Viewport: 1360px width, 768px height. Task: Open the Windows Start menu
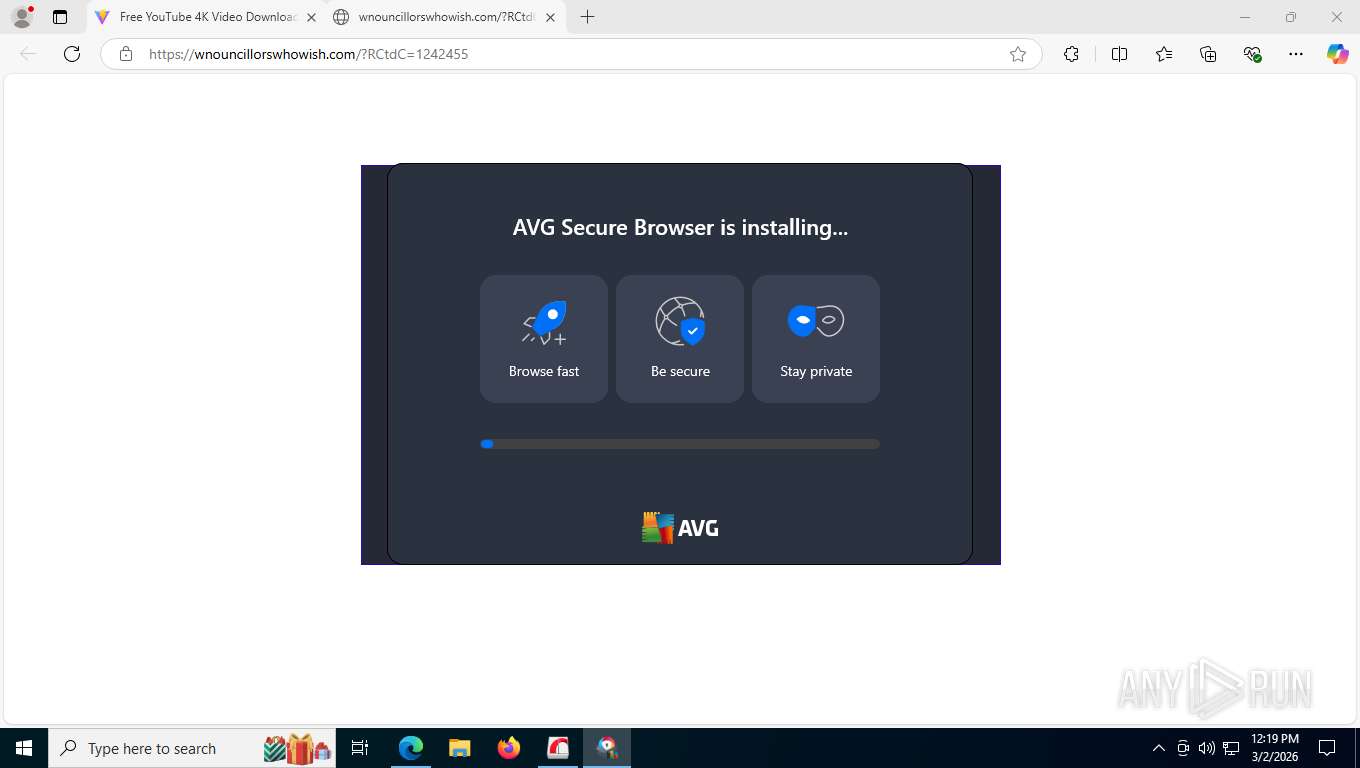pyautogui.click(x=23, y=748)
